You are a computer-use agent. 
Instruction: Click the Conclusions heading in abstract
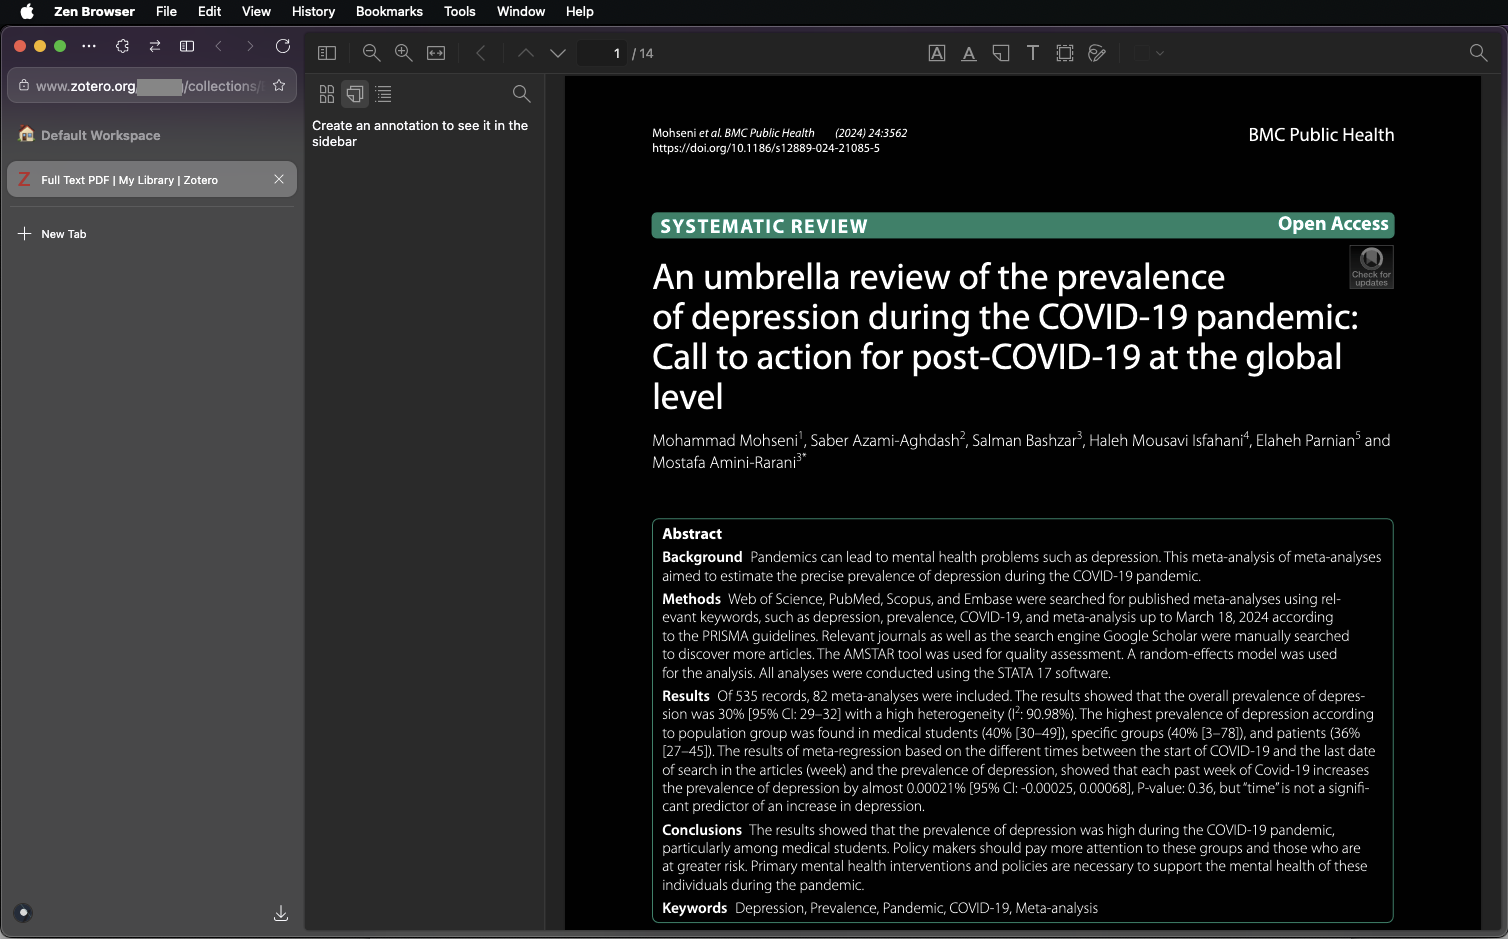pos(702,830)
